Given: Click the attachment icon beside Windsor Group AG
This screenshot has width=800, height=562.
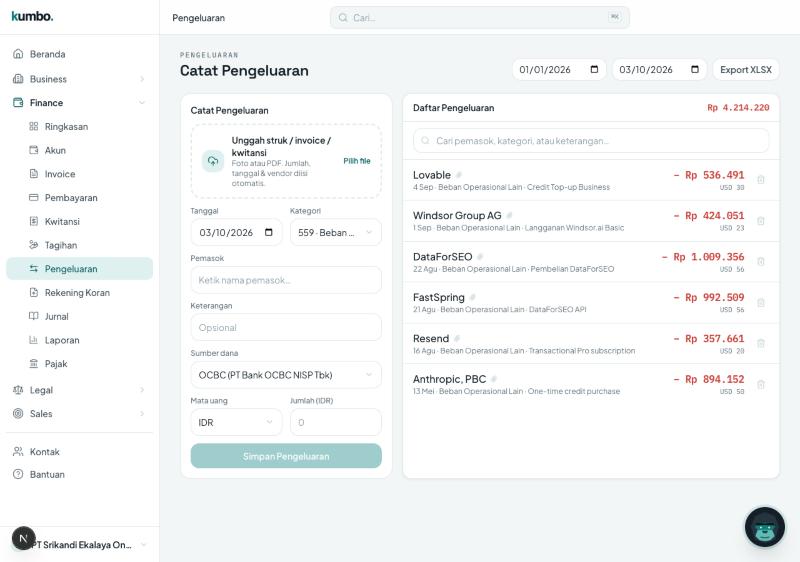Looking at the screenshot, I should pos(509,216).
